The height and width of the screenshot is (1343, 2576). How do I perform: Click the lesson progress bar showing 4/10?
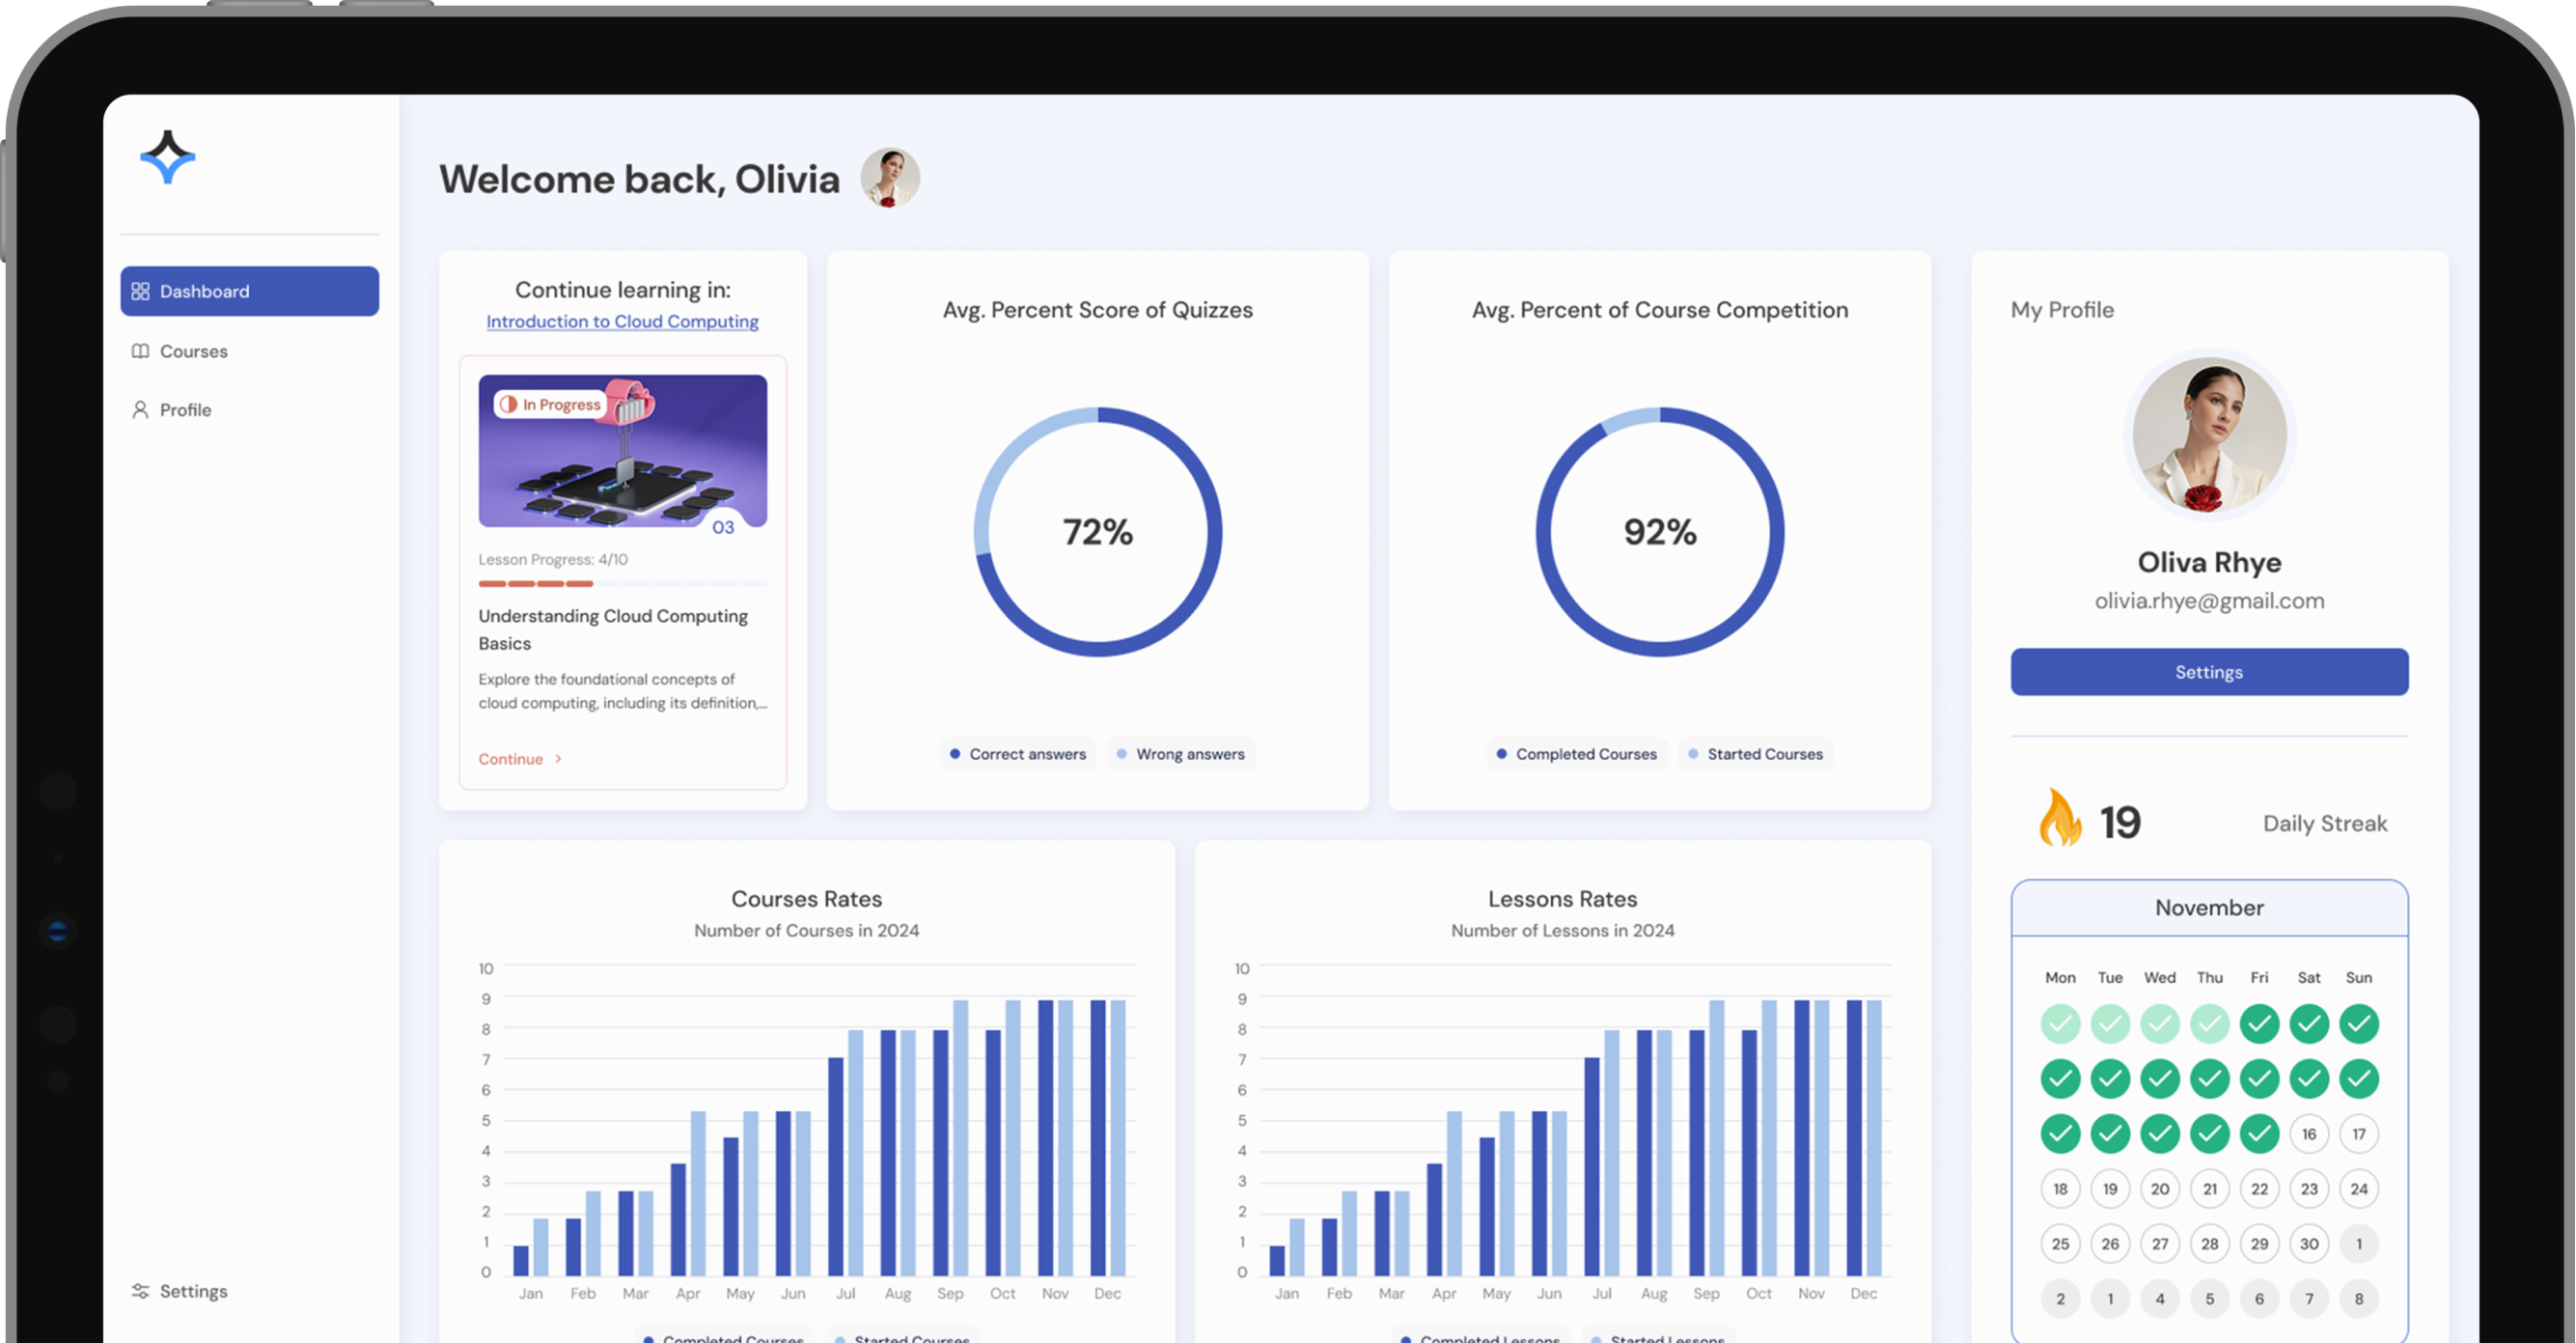622,584
